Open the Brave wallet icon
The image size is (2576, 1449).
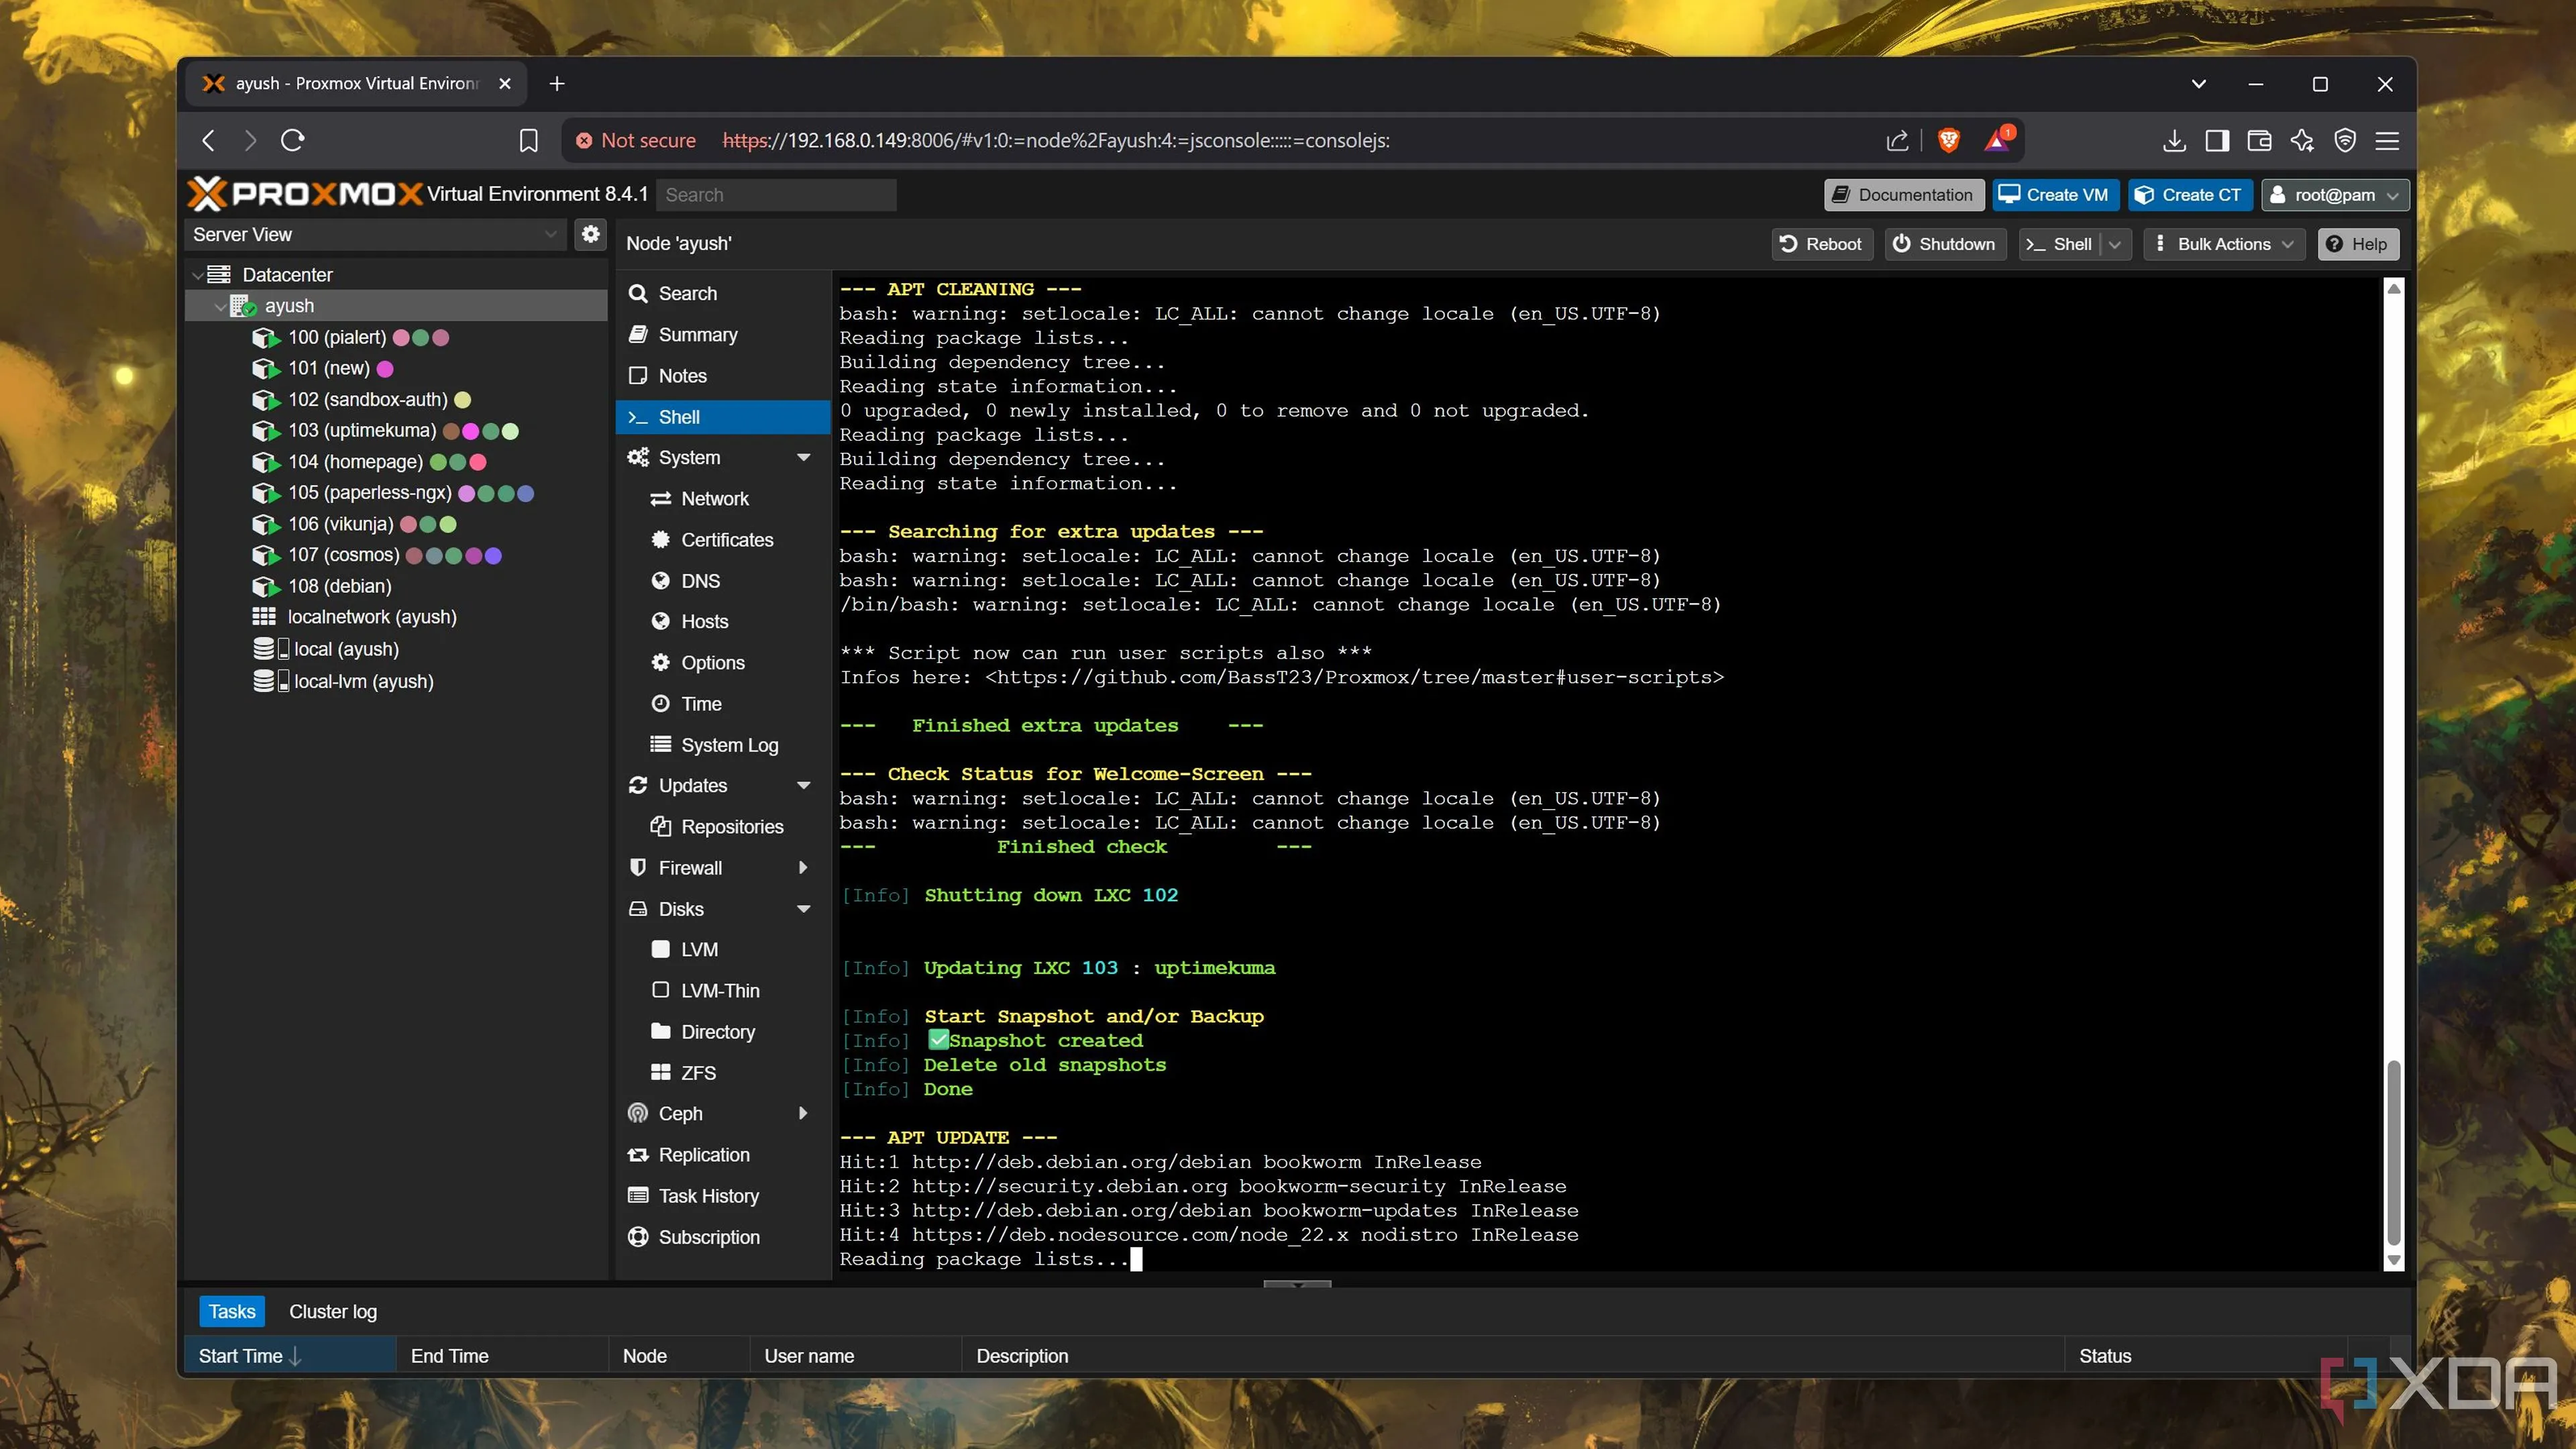click(2259, 141)
